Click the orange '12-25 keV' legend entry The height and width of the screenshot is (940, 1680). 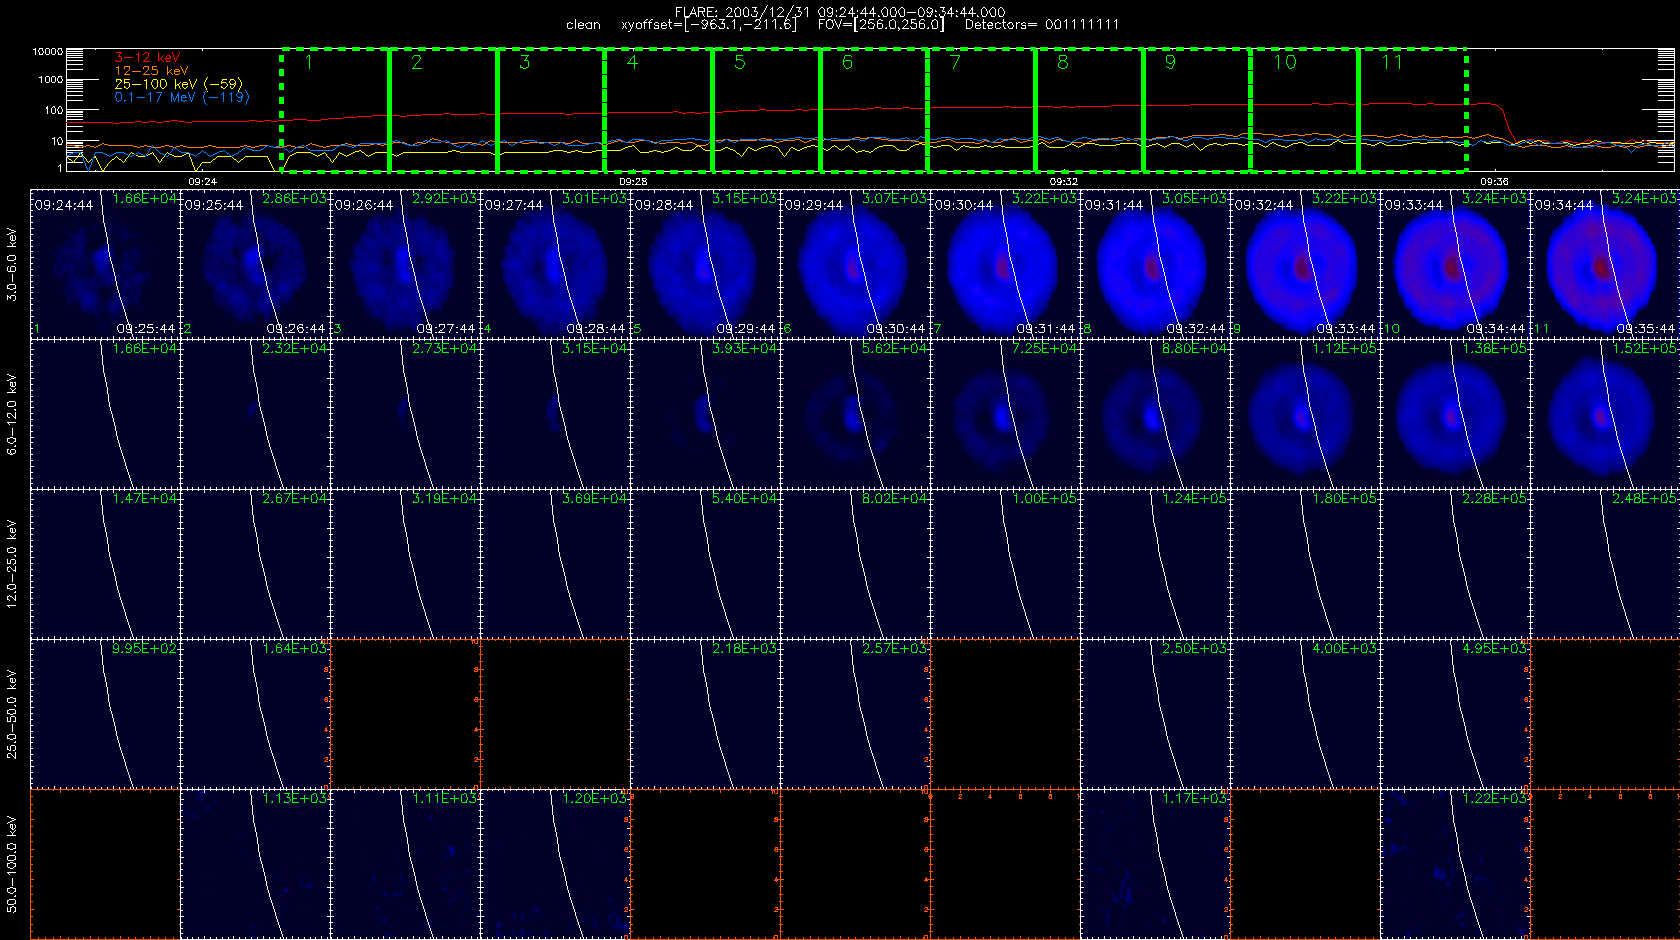click(x=151, y=71)
